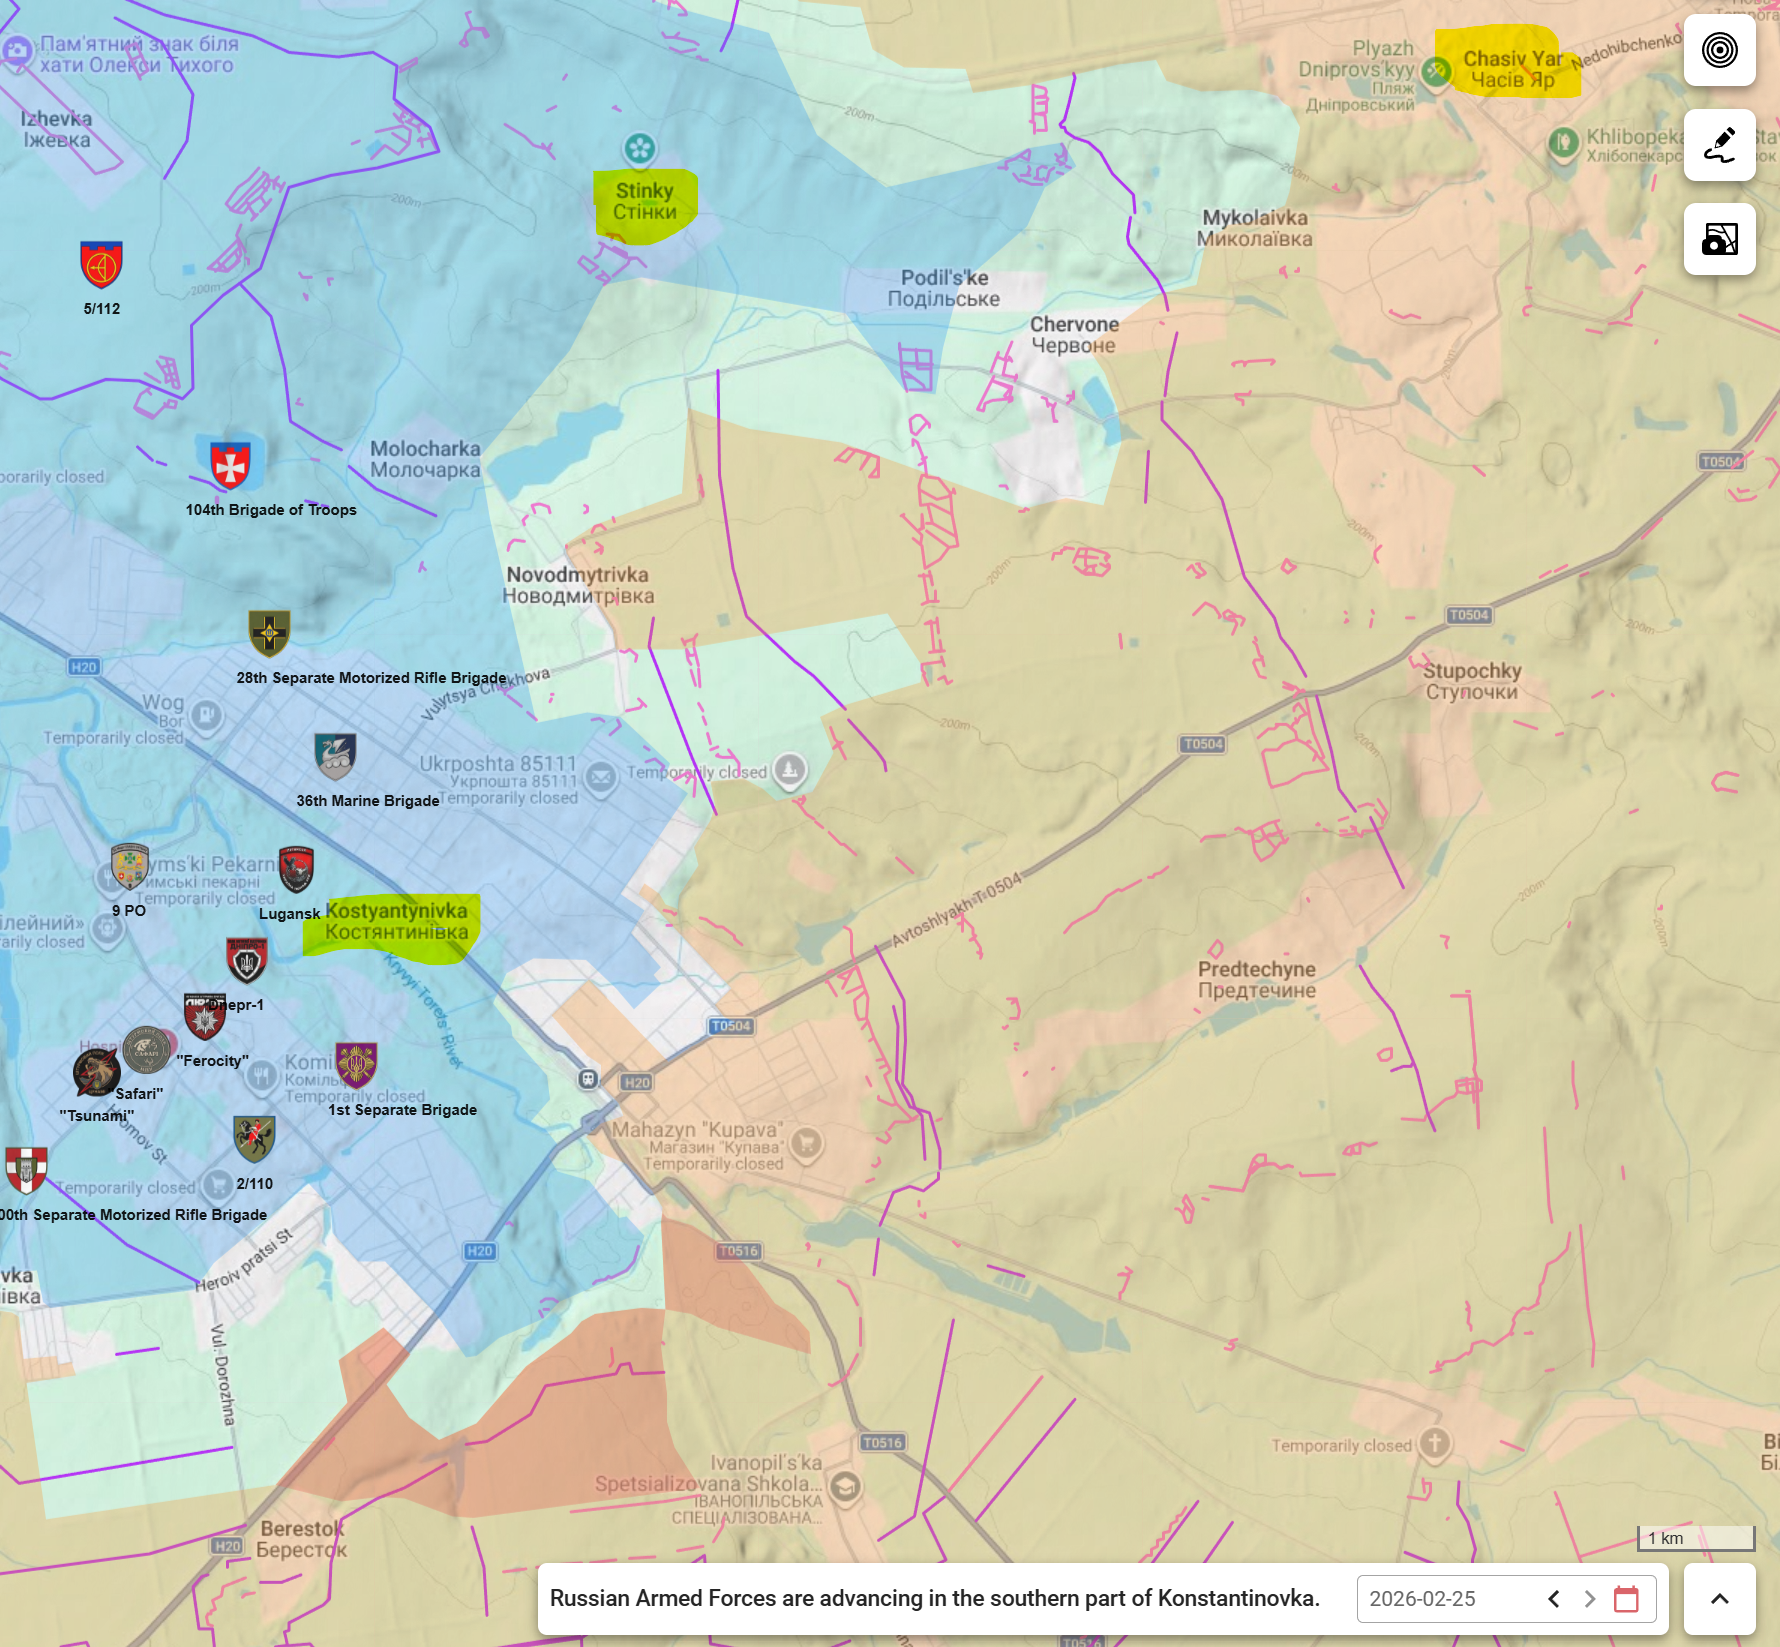1780x1647 pixels.
Task: Open the Mahazyn "Kupava" shopping marker
Action: (x=806, y=1144)
